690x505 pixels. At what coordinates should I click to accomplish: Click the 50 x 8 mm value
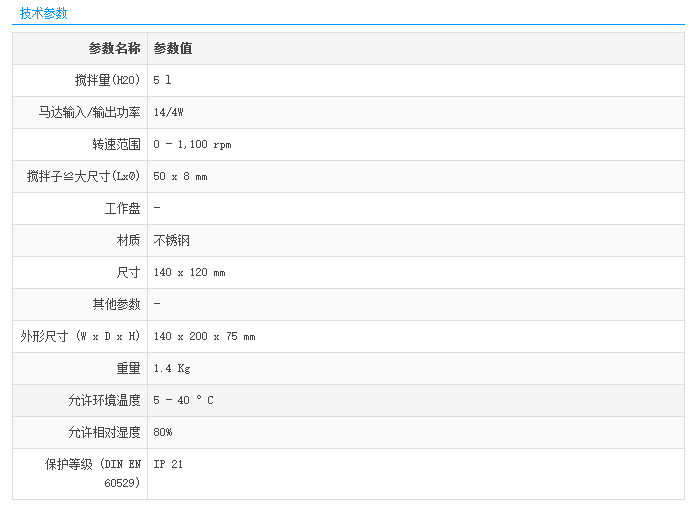coord(180,176)
